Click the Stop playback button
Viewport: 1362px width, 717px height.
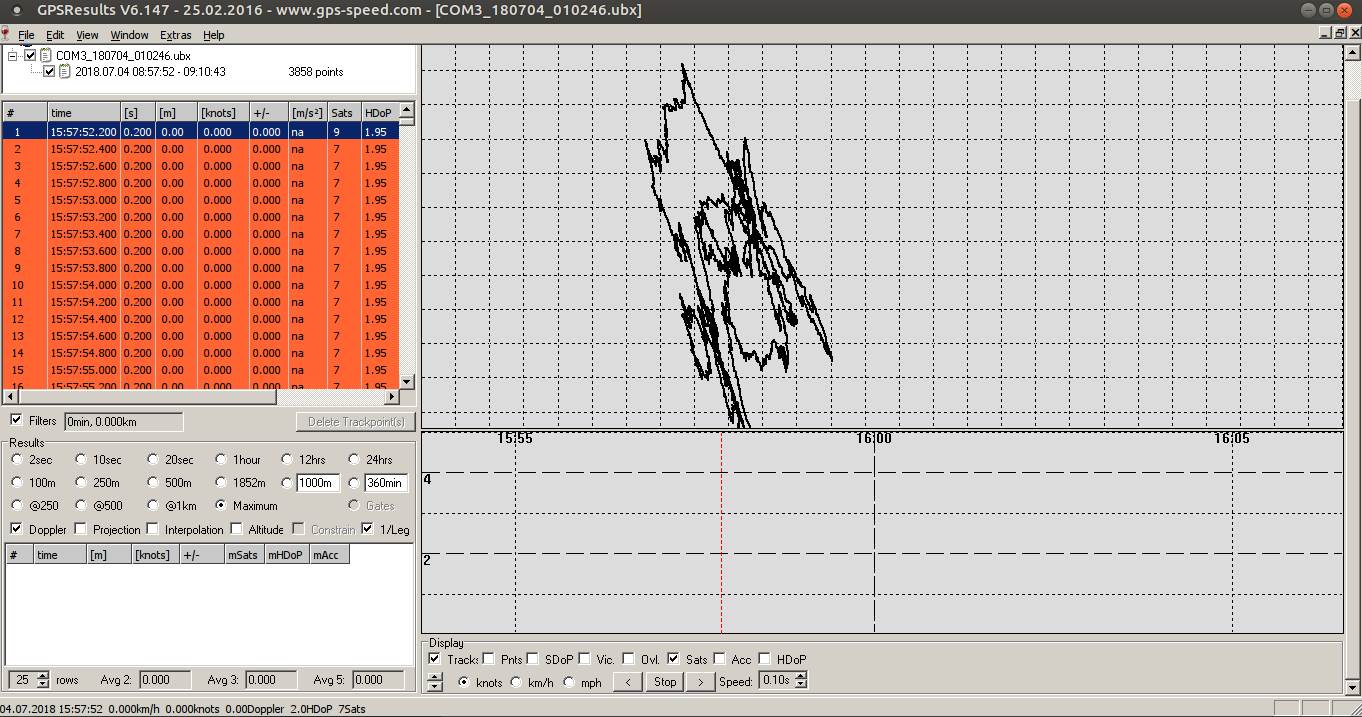pos(665,682)
